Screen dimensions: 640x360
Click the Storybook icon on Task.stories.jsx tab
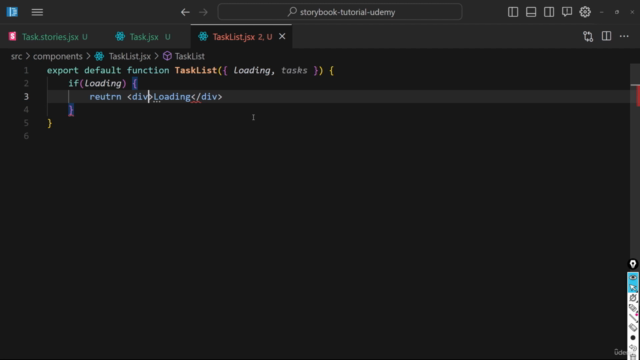click(13, 36)
